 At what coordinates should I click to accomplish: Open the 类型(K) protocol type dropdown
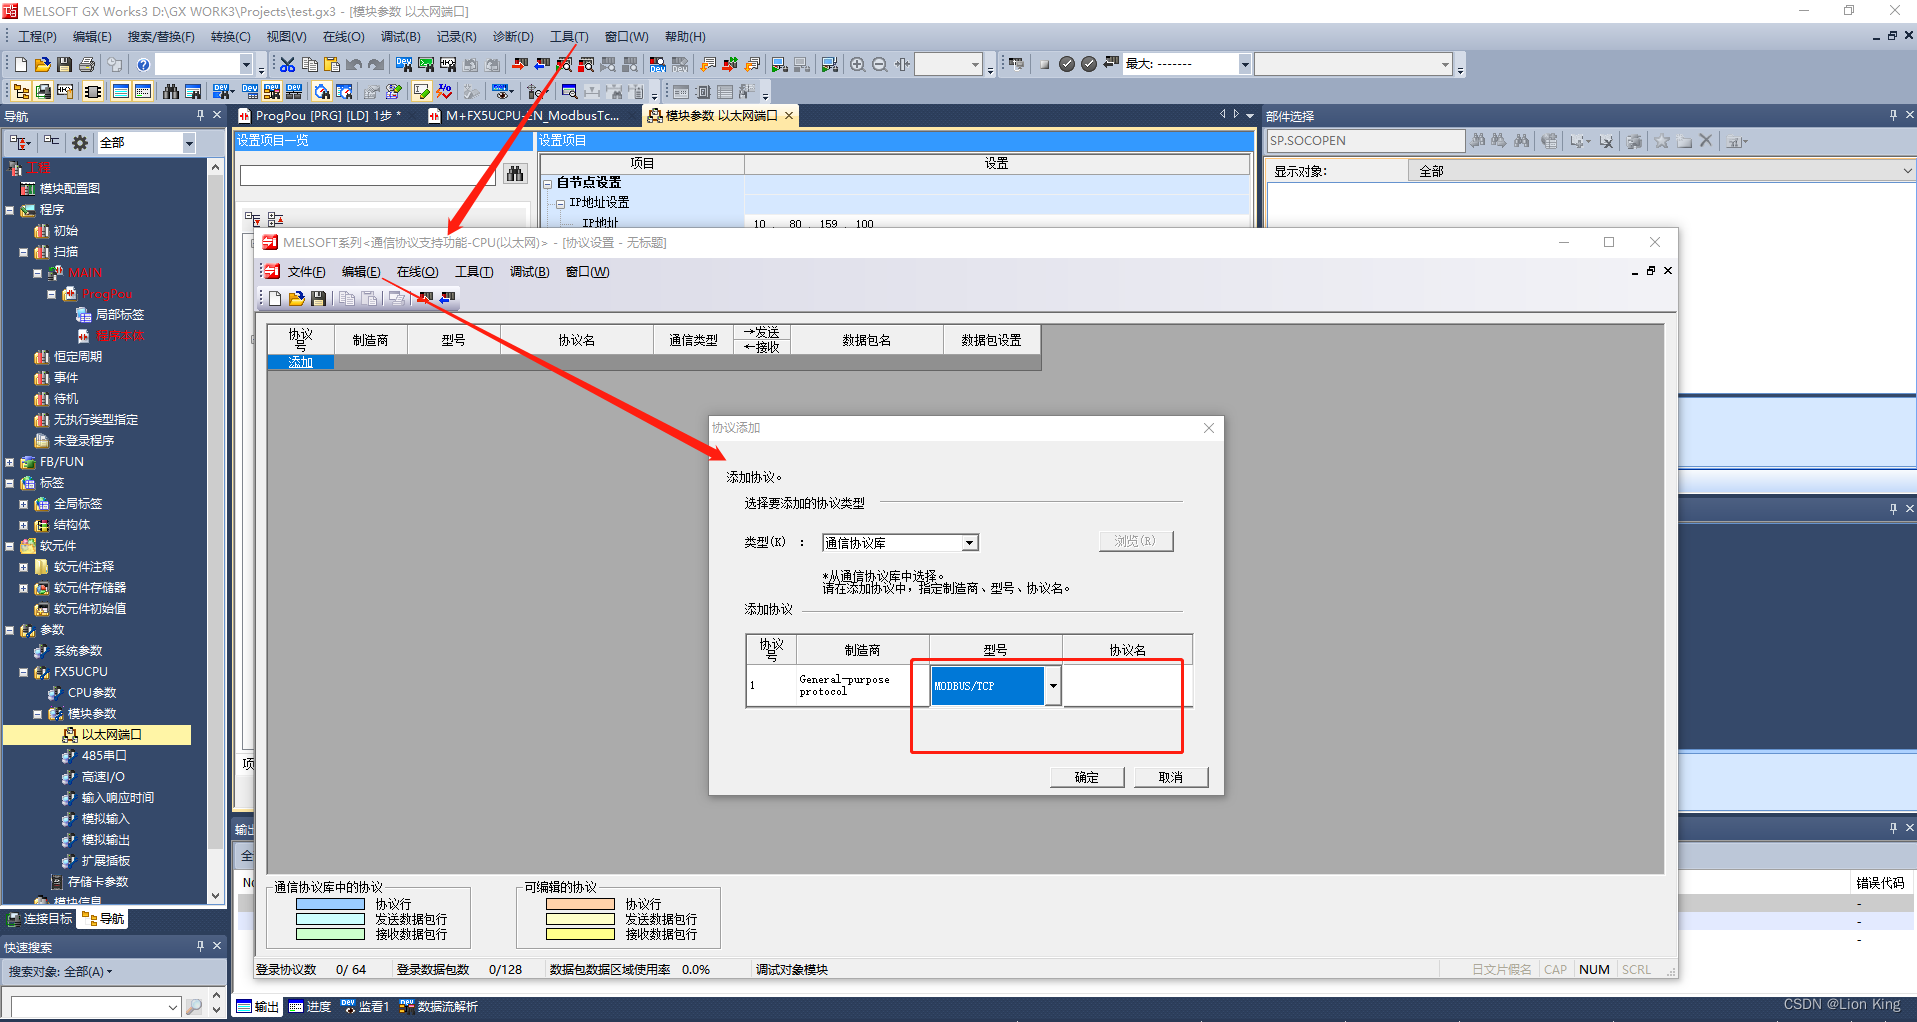(x=967, y=542)
